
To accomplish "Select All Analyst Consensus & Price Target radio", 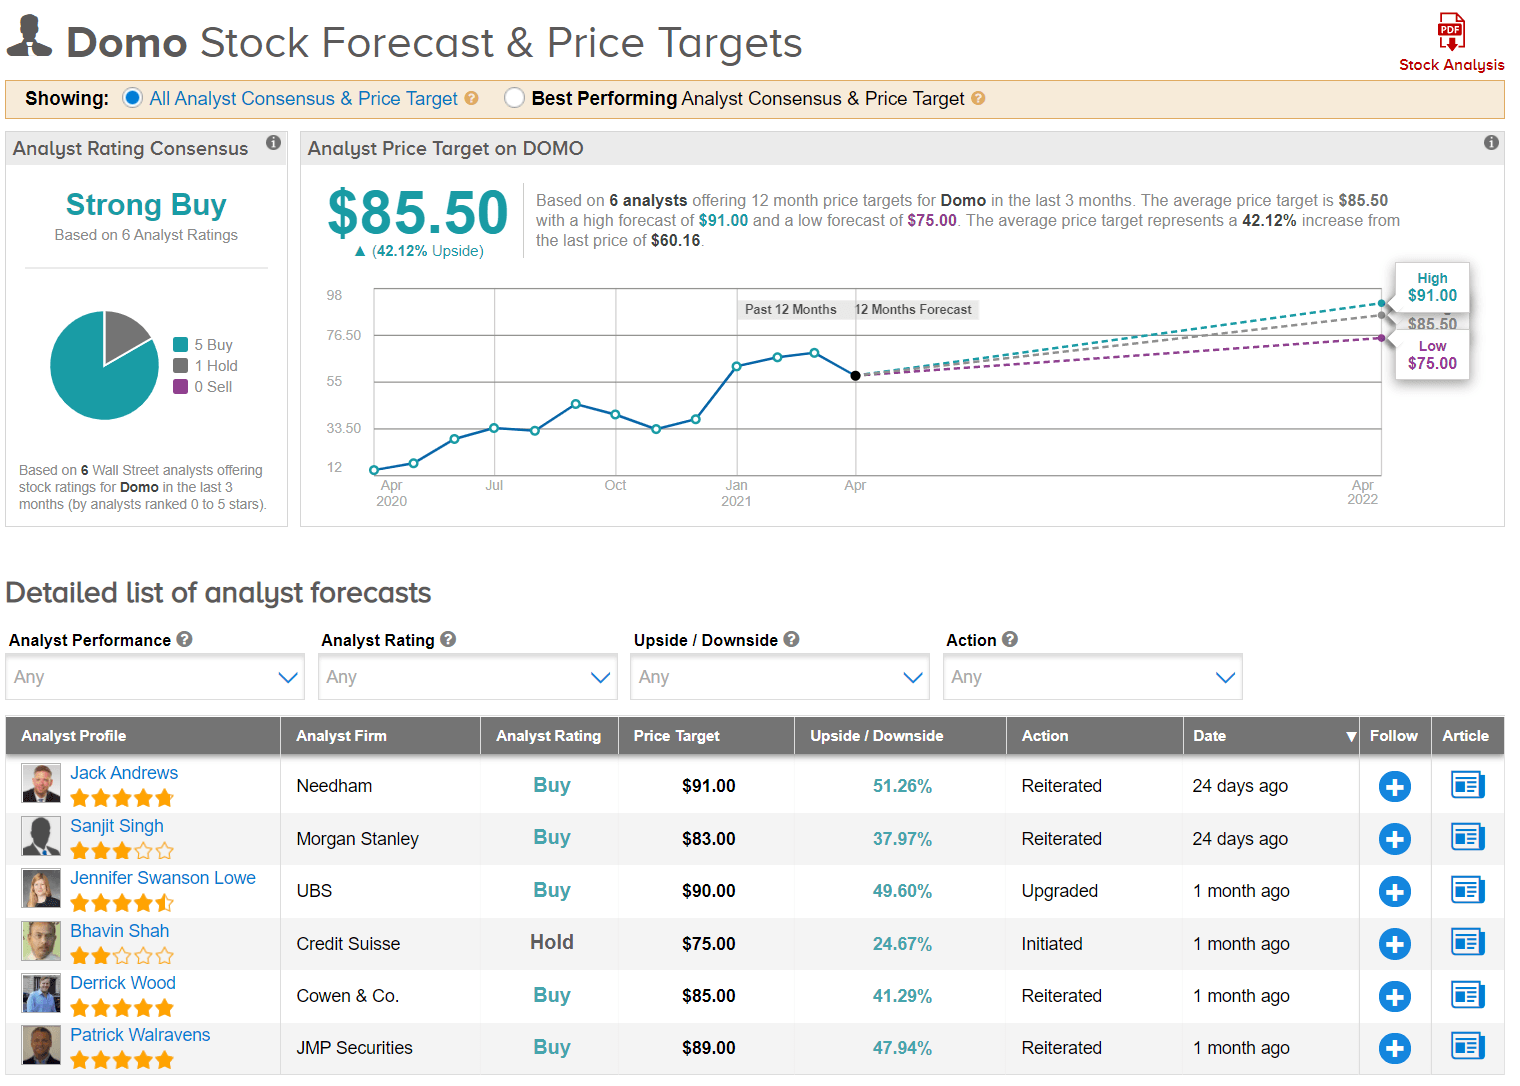I will [132, 98].
